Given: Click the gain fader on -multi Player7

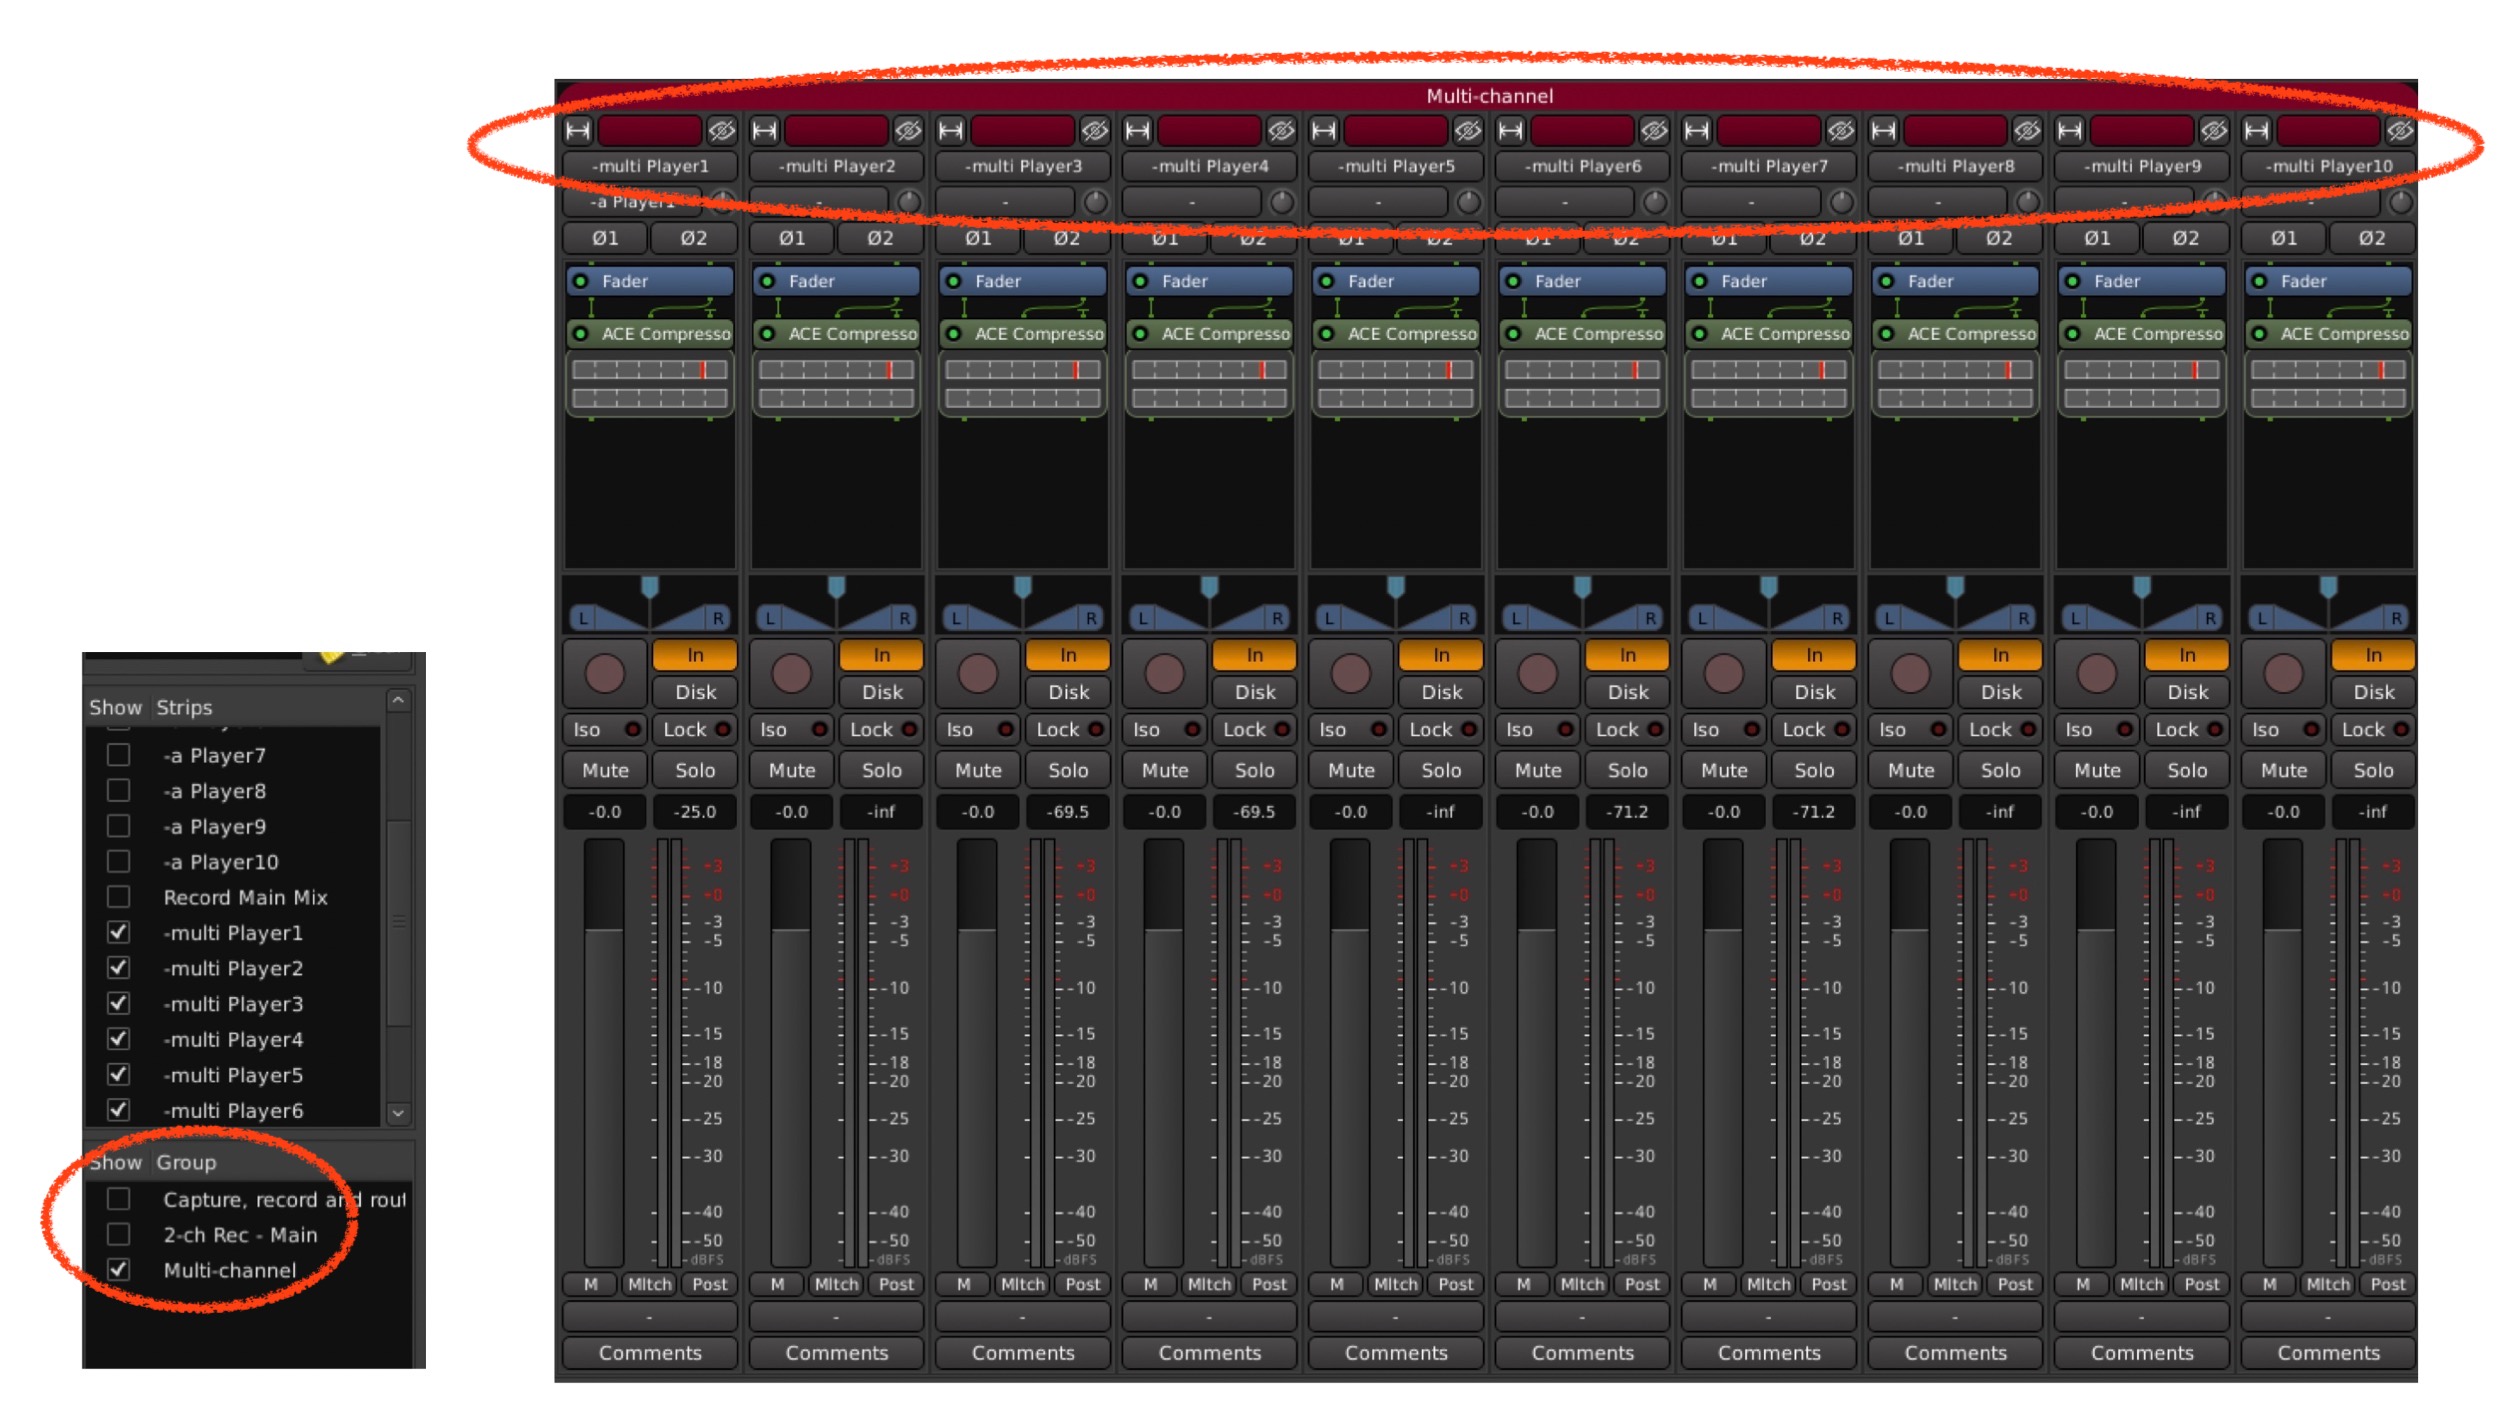Looking at the screenshot, I should pyautogui.click(x=1722, y=1053).
